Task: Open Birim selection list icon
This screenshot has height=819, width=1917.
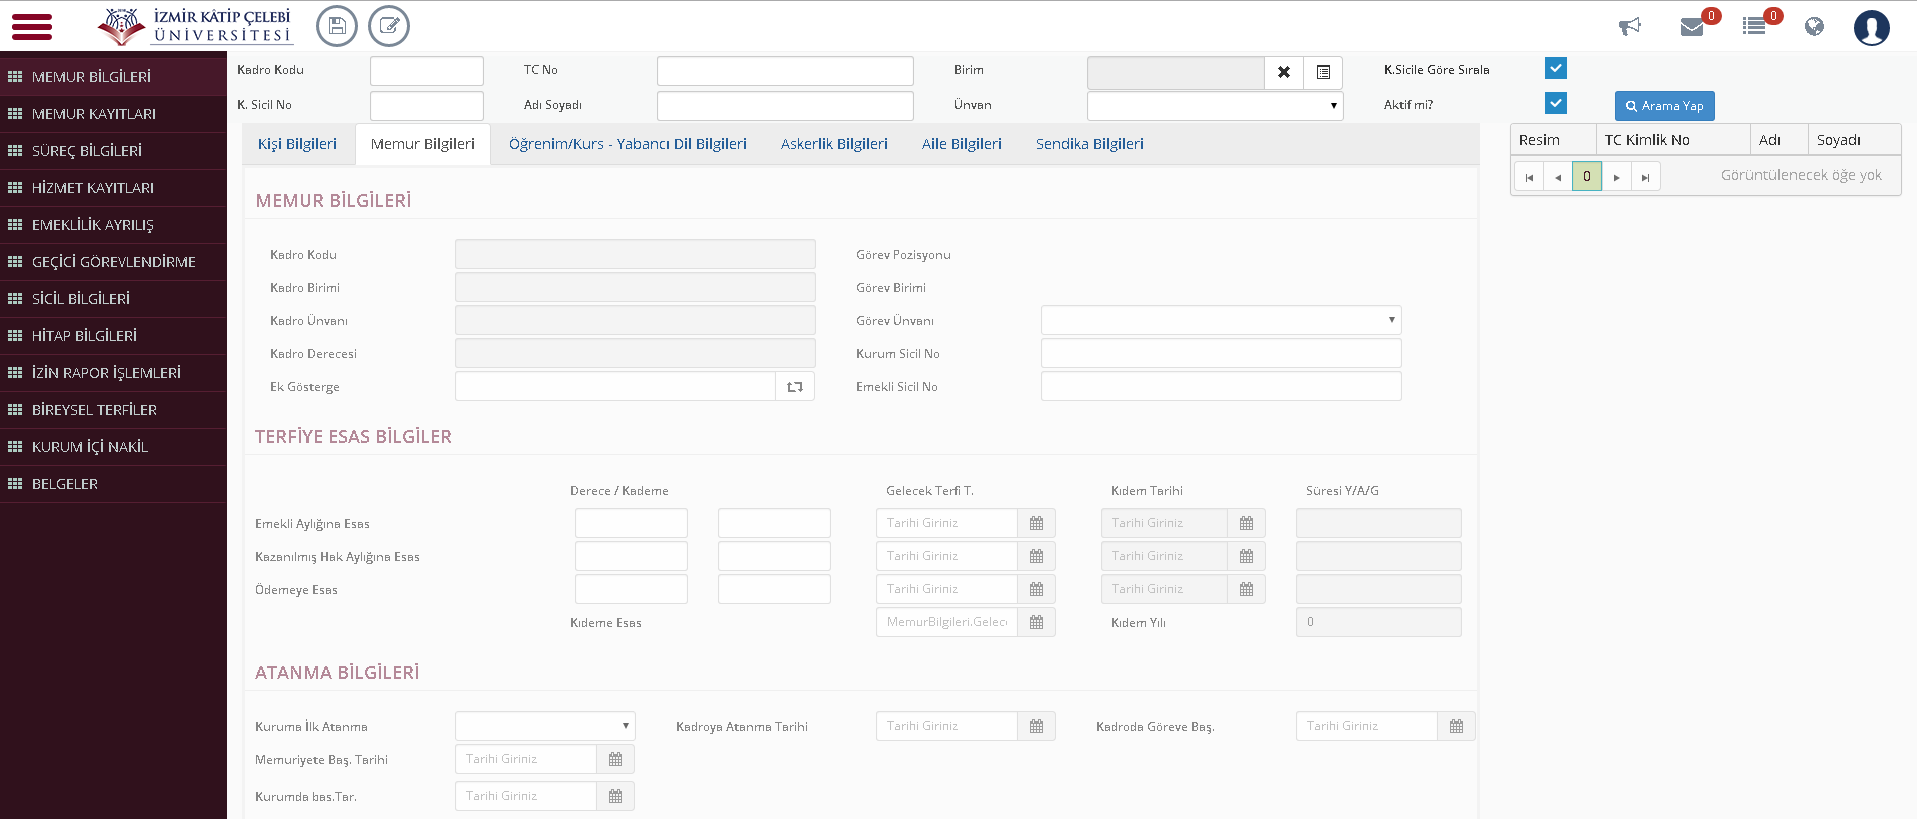Action: click(x=1323, y=72)
